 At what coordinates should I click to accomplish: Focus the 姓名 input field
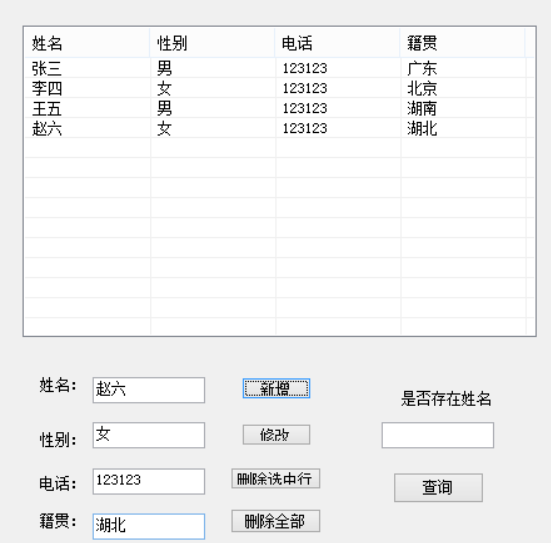pos(149,390)
